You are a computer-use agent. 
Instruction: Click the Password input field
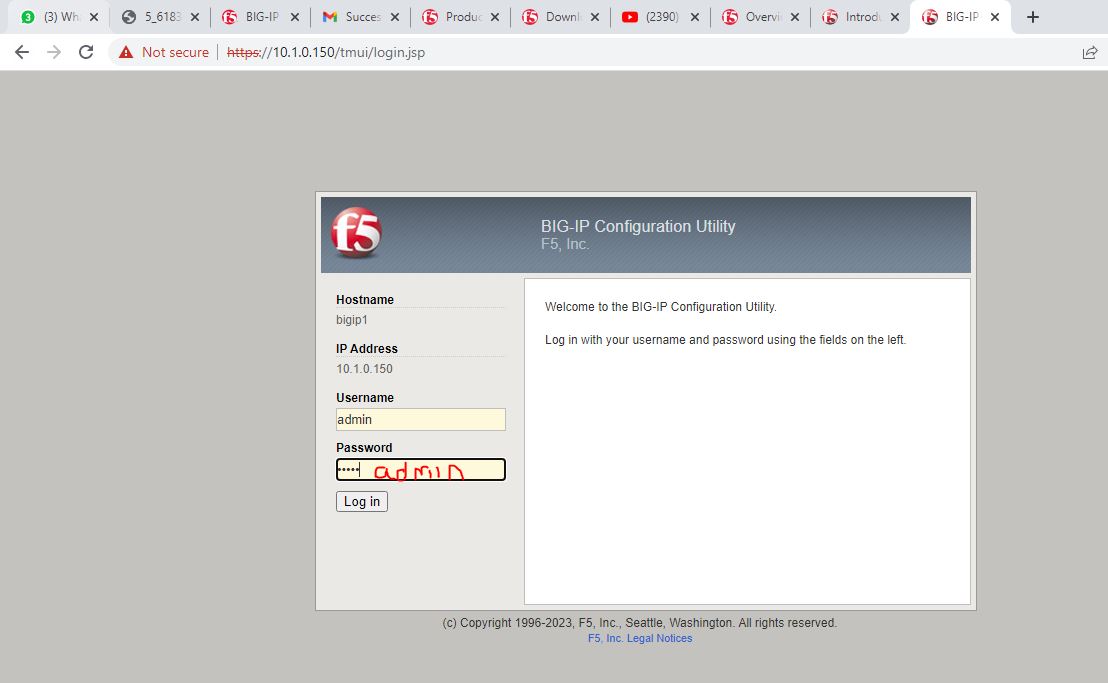point(420,470)
